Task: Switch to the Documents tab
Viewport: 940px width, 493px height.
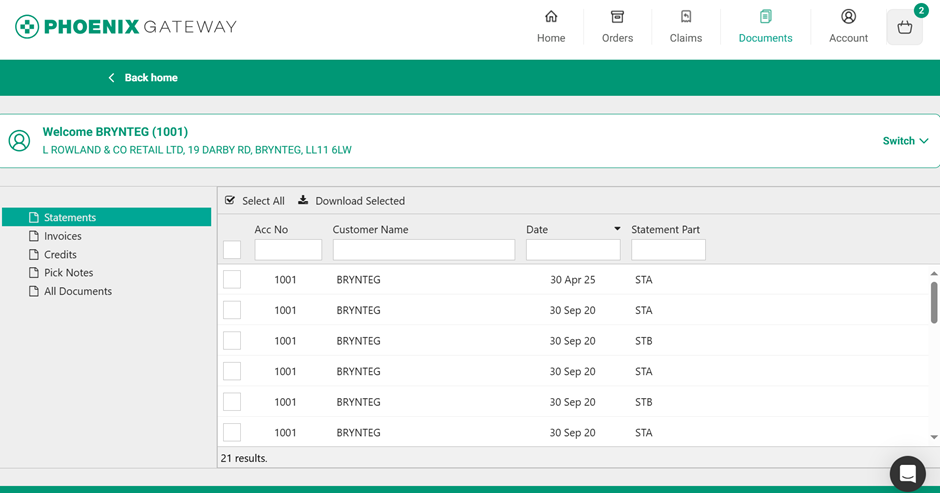Action: point(765,27)
